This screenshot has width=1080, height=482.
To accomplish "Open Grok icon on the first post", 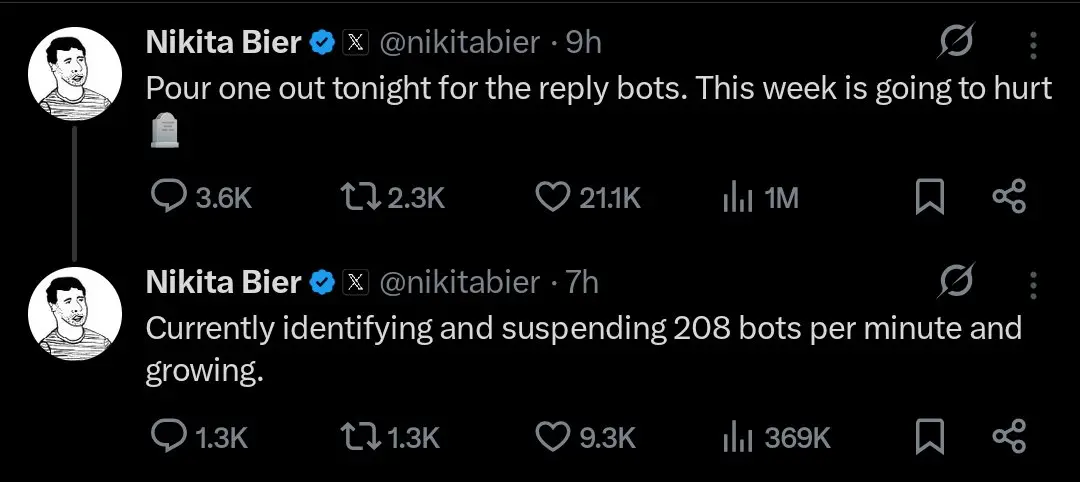I will [x=956, y=43].
